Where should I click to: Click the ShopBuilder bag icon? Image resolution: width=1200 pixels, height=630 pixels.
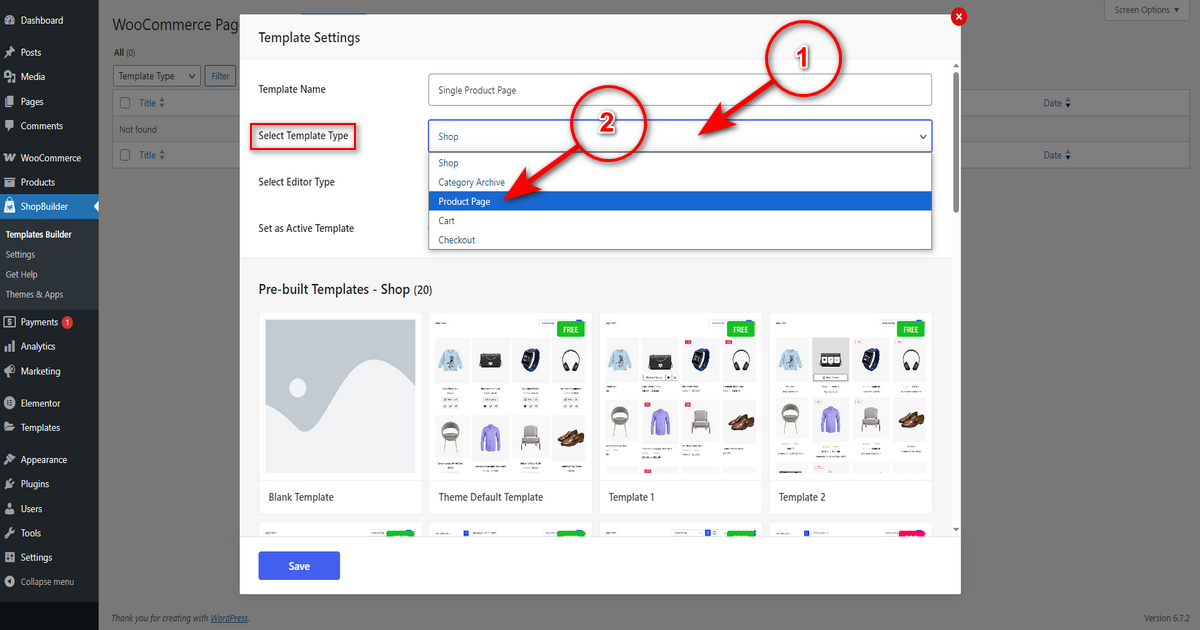pyautogui.click(x=10, y=207)
